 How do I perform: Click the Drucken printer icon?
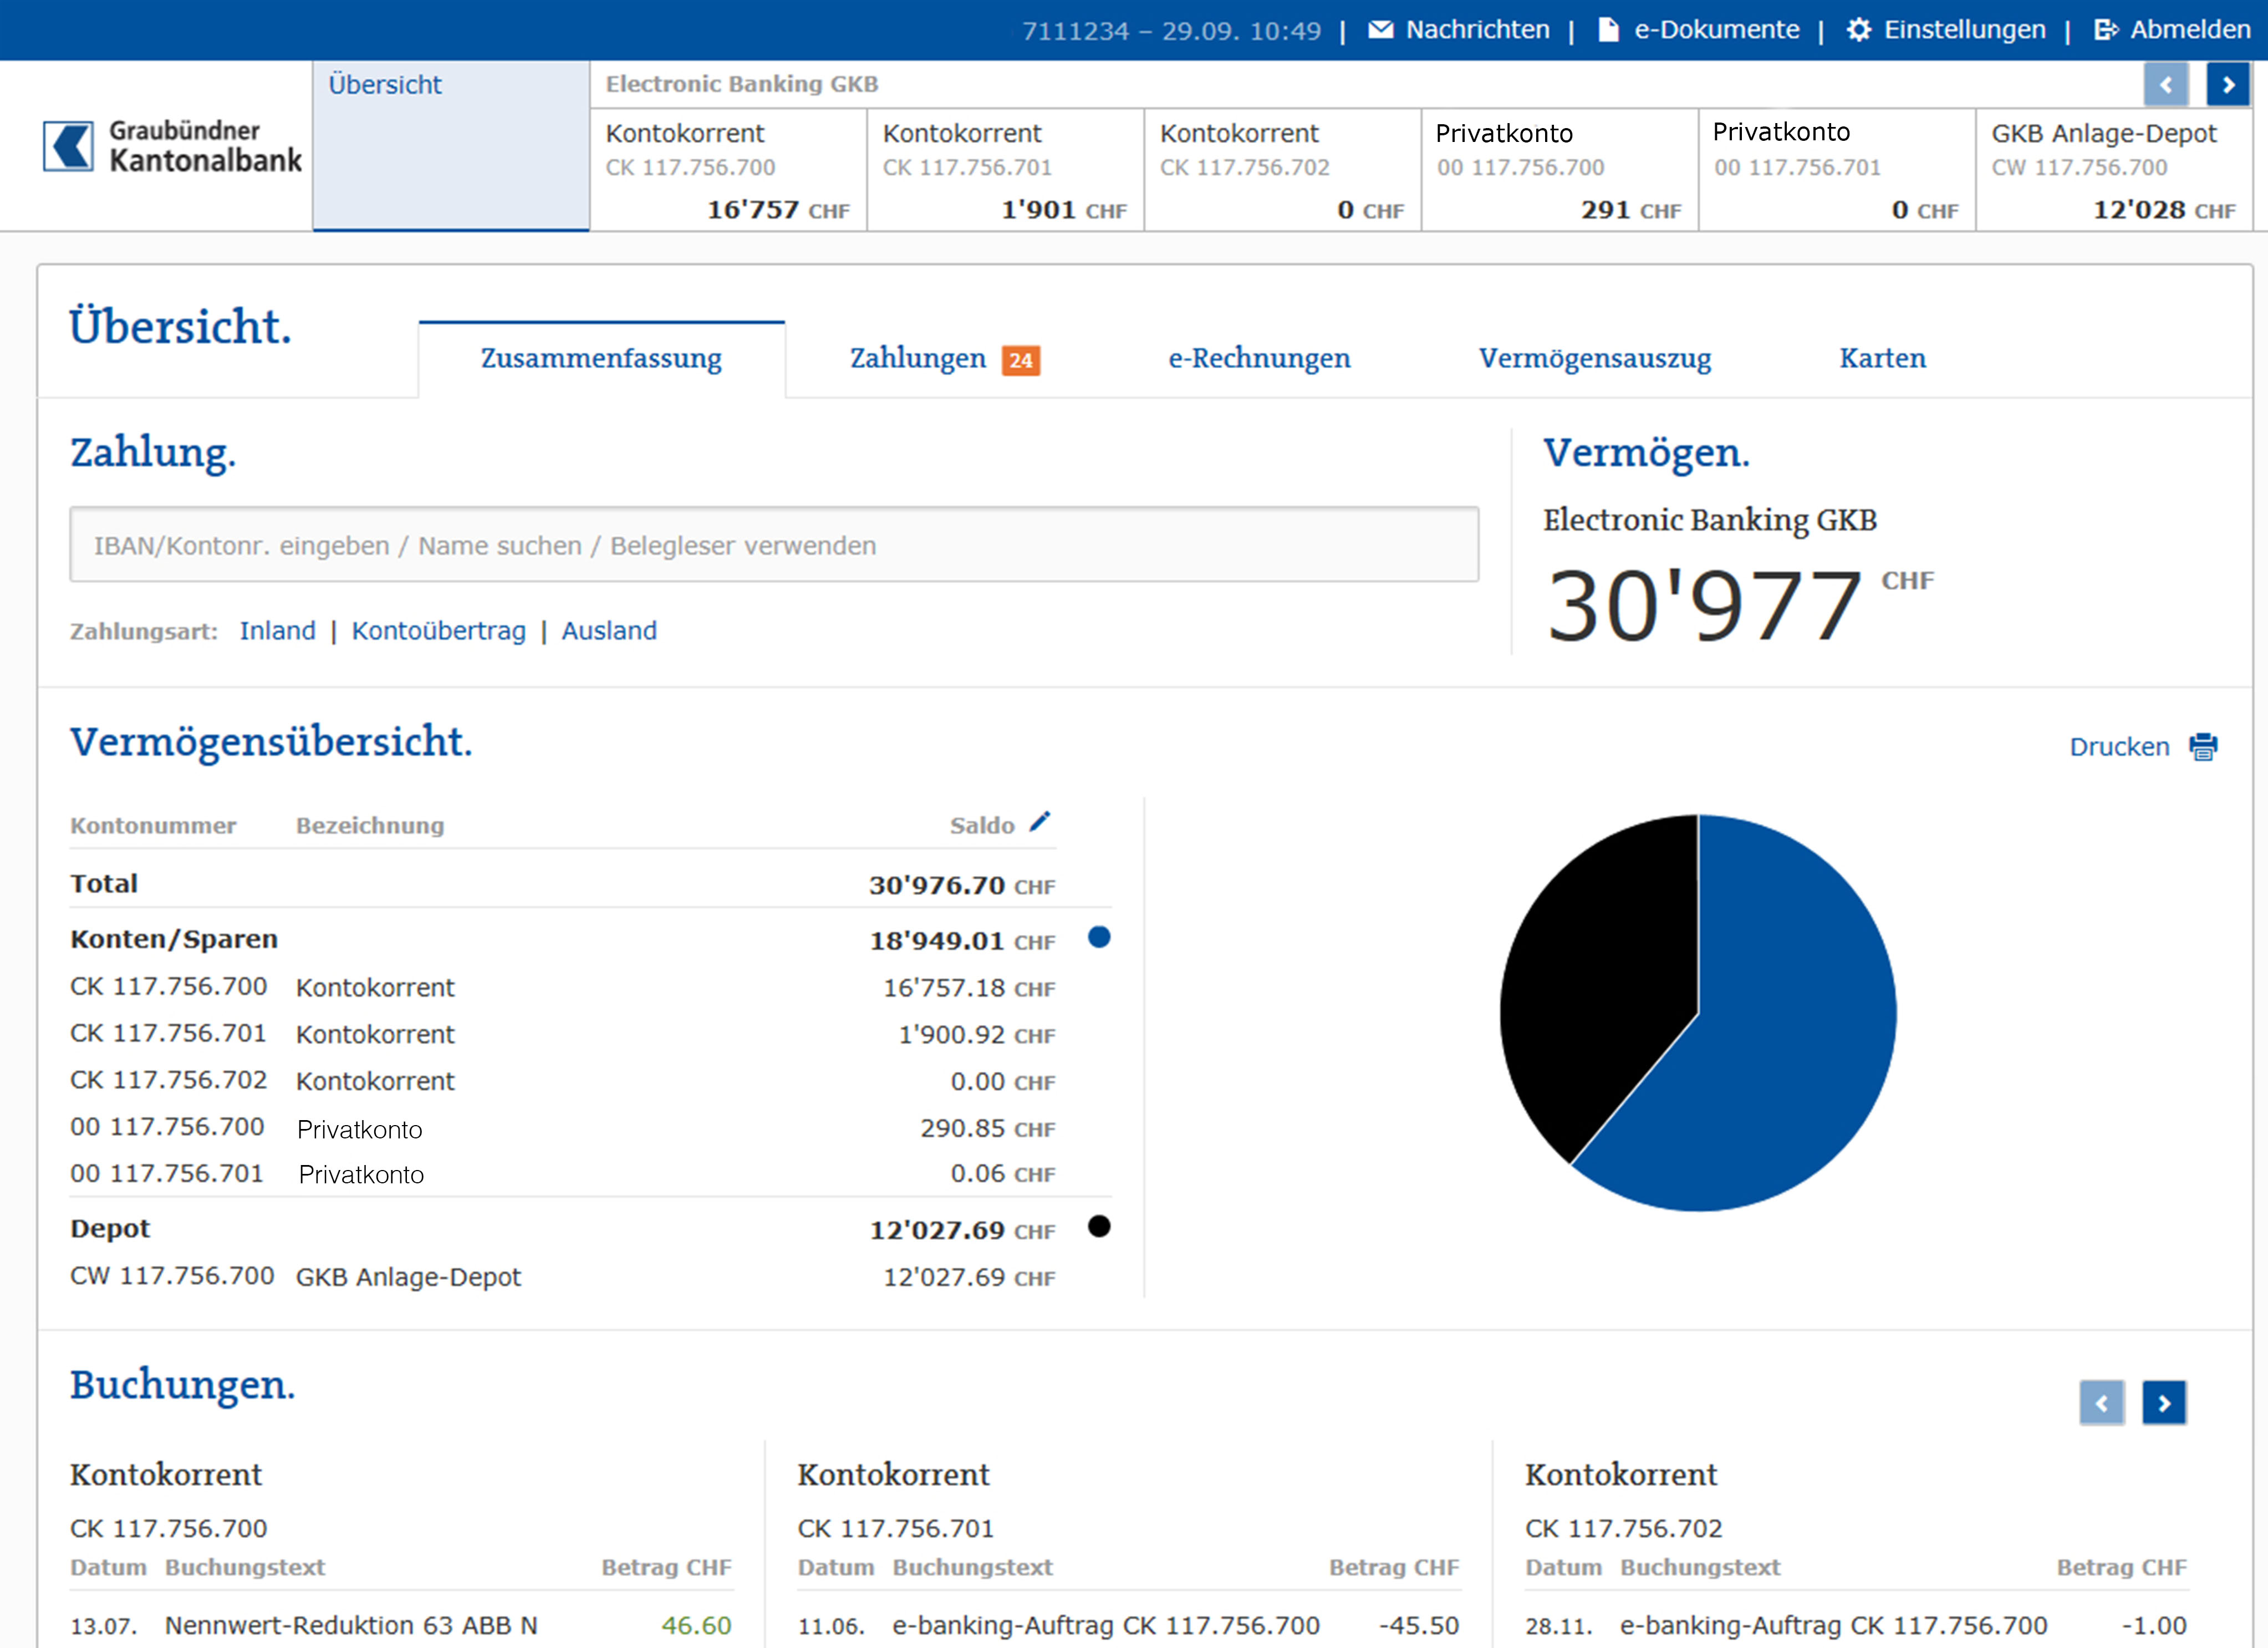pos(2203,747)
